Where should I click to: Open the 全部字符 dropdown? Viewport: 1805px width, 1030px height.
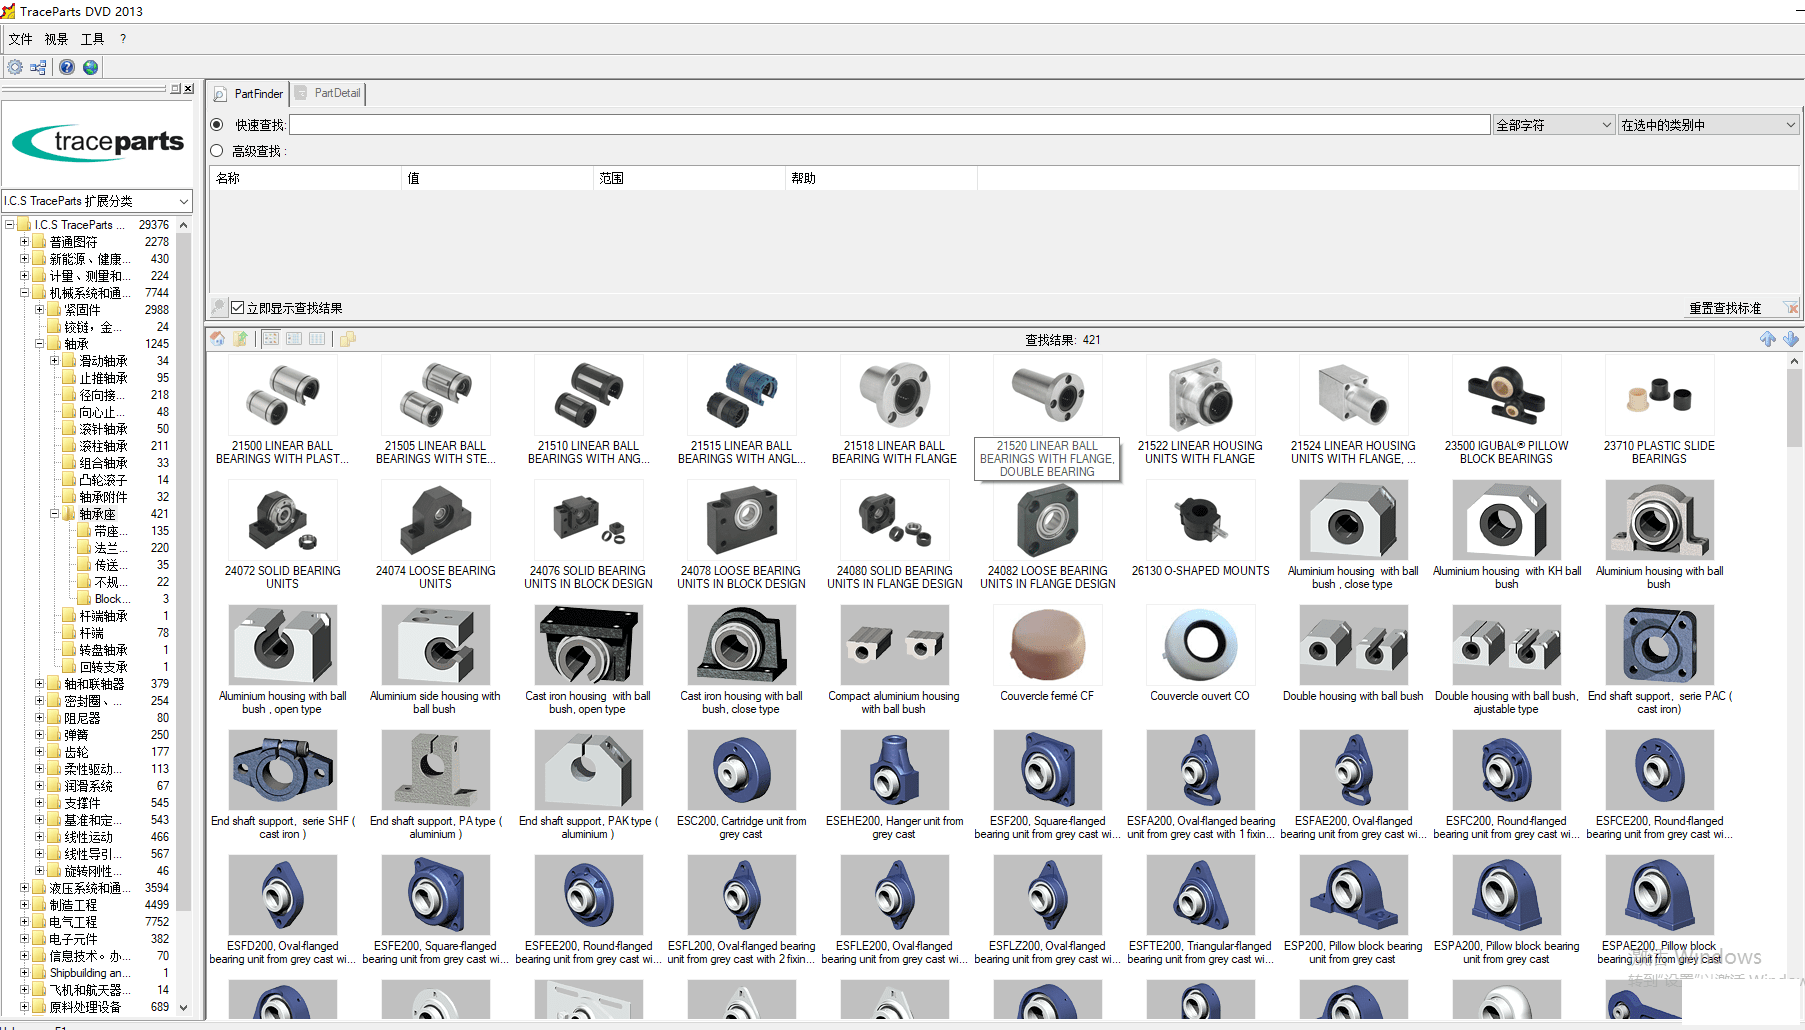pyautogui.click(x=1553, y=125)
